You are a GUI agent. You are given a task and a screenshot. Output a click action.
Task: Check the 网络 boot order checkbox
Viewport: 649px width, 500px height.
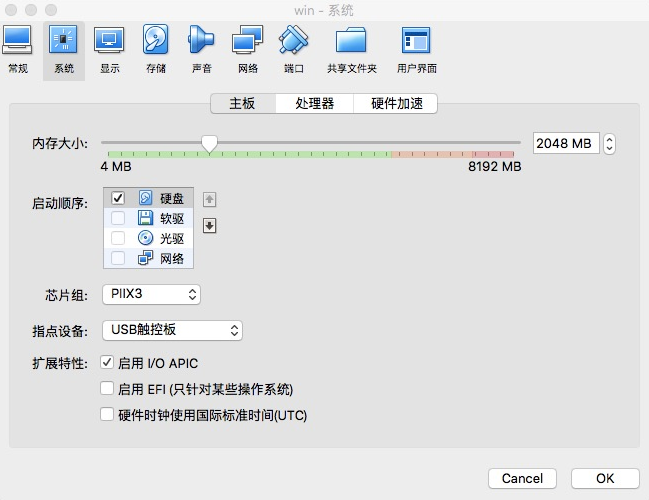point(118,258)
